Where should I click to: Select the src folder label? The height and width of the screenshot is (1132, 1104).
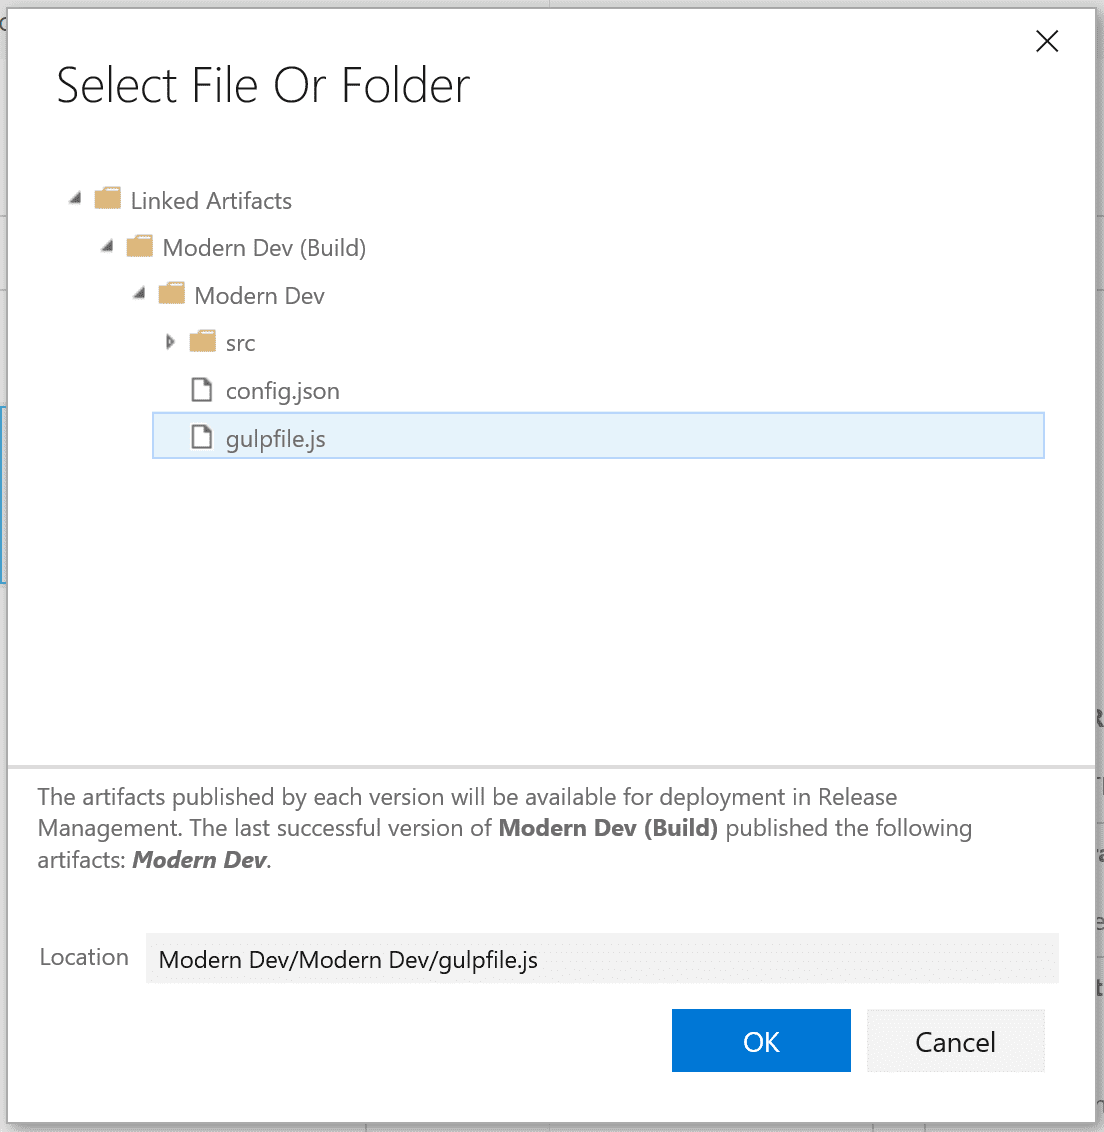[x=240, y=344]
